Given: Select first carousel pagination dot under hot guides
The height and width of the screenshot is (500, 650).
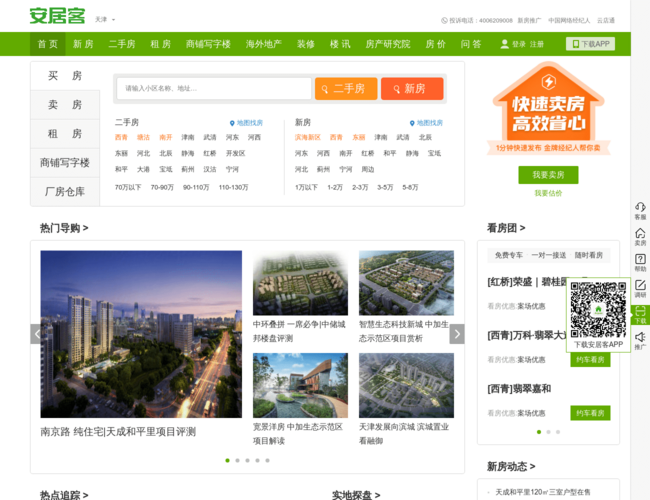Looking at the screenshot, I should click(227, 460).
